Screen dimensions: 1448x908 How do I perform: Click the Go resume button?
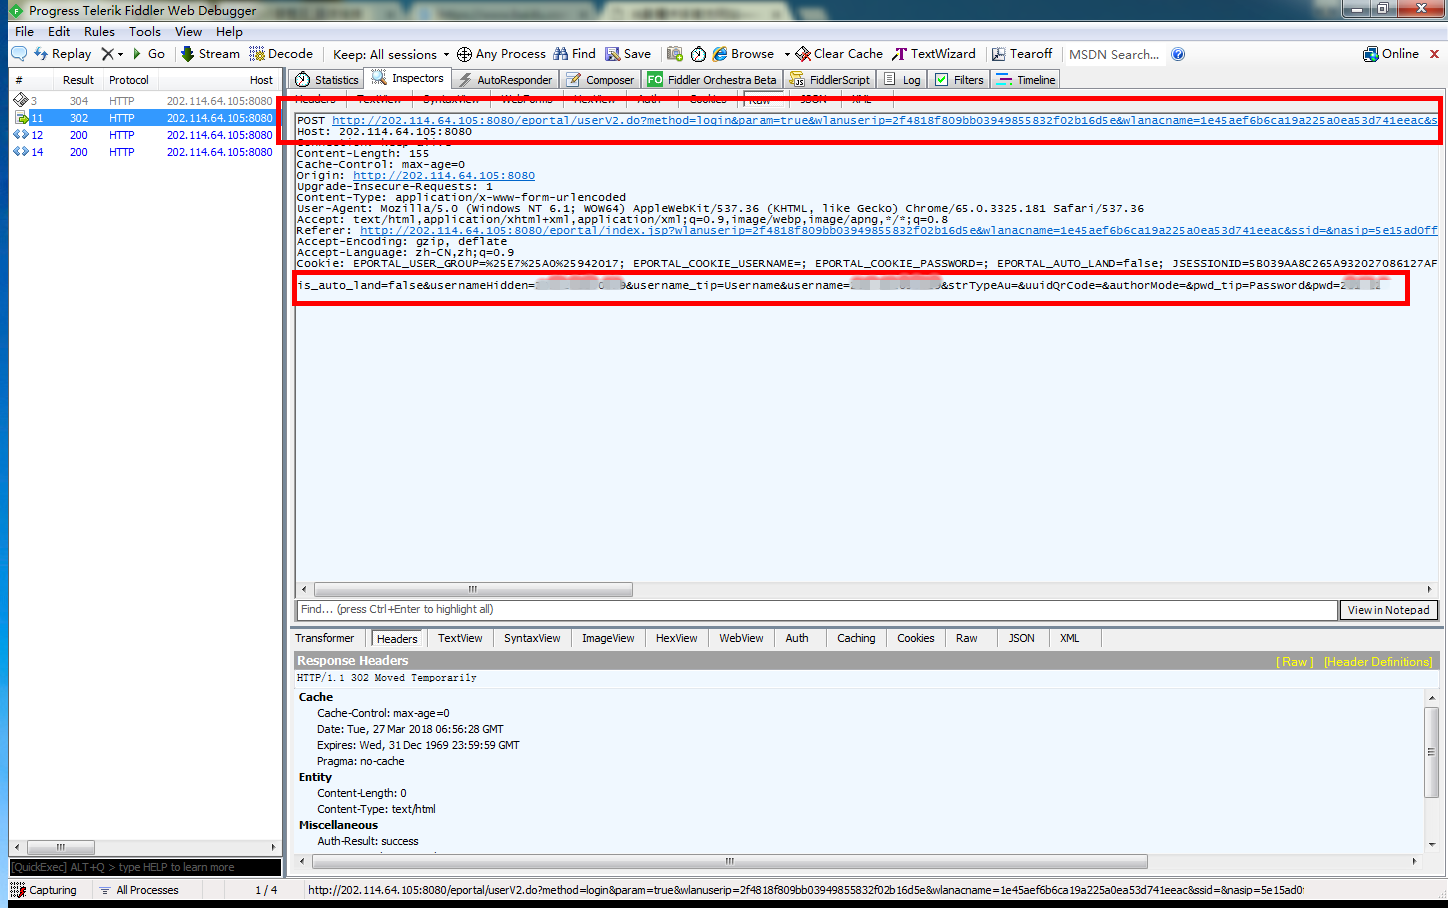(x=148, y=54)
